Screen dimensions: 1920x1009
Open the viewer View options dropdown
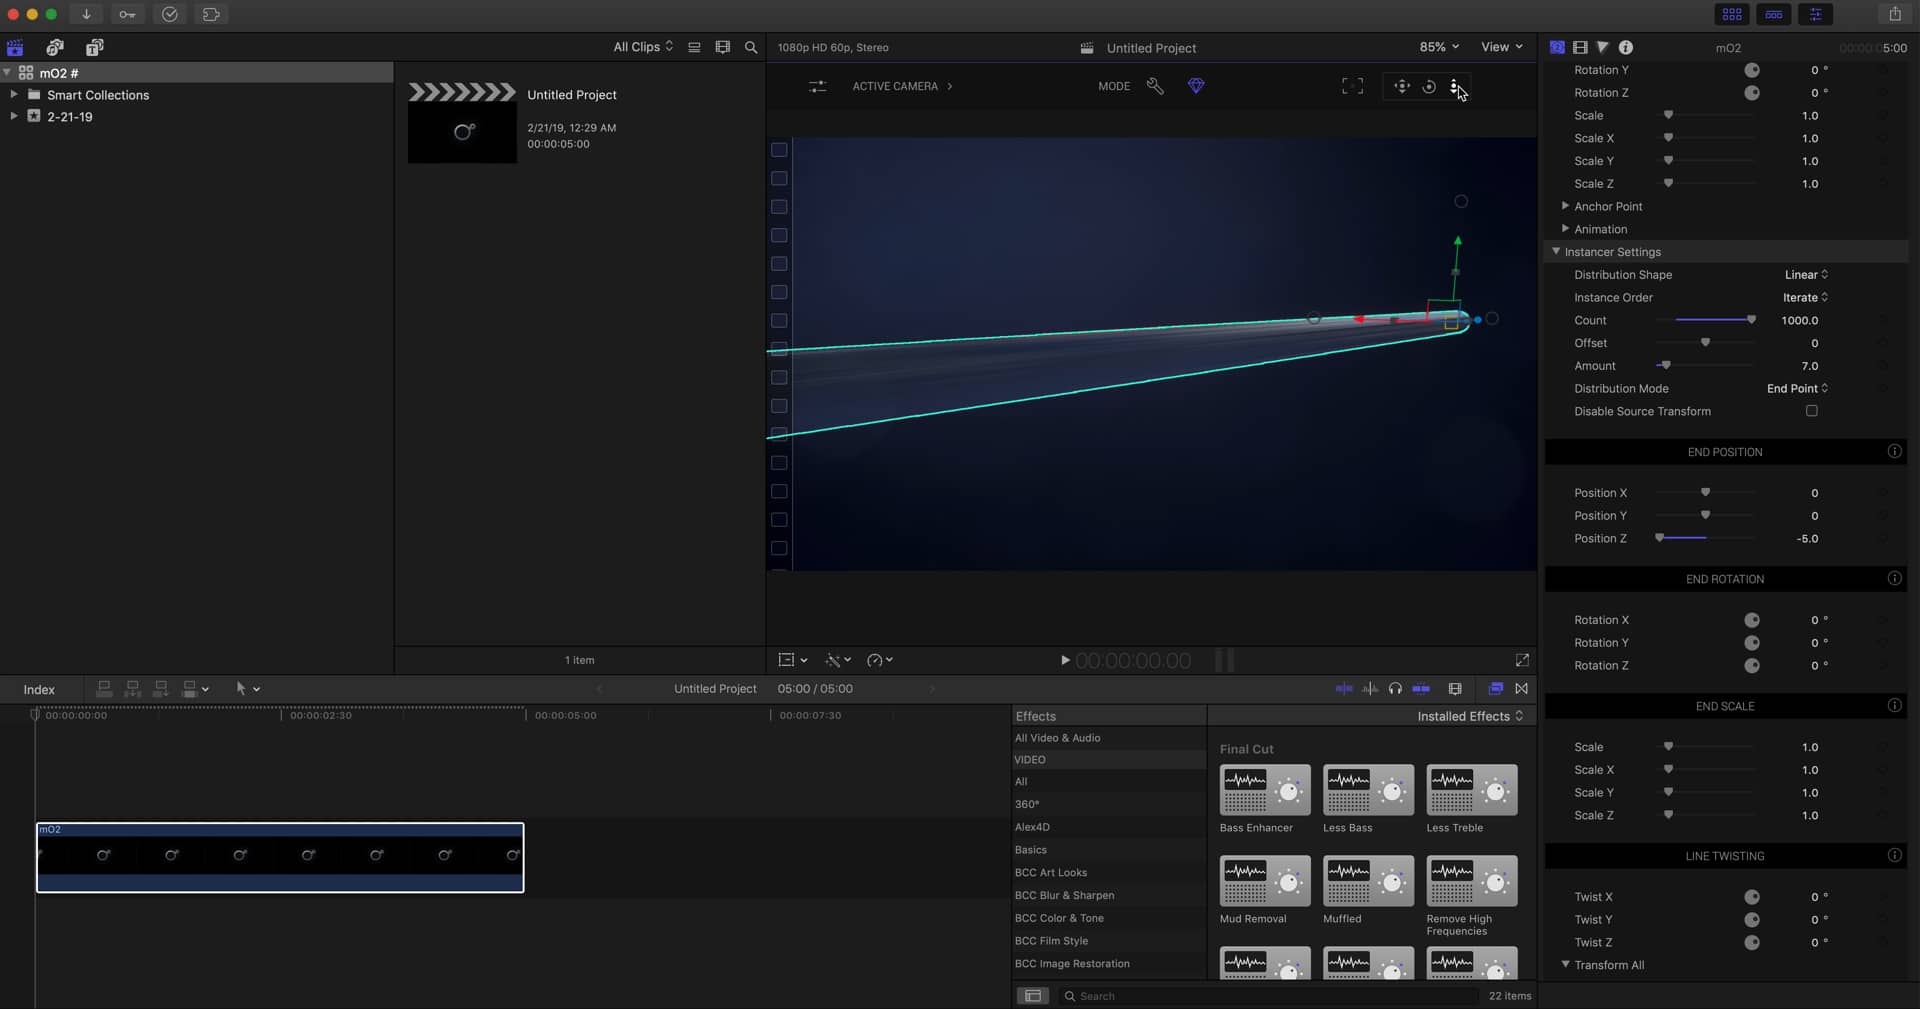click(1502, 47)
